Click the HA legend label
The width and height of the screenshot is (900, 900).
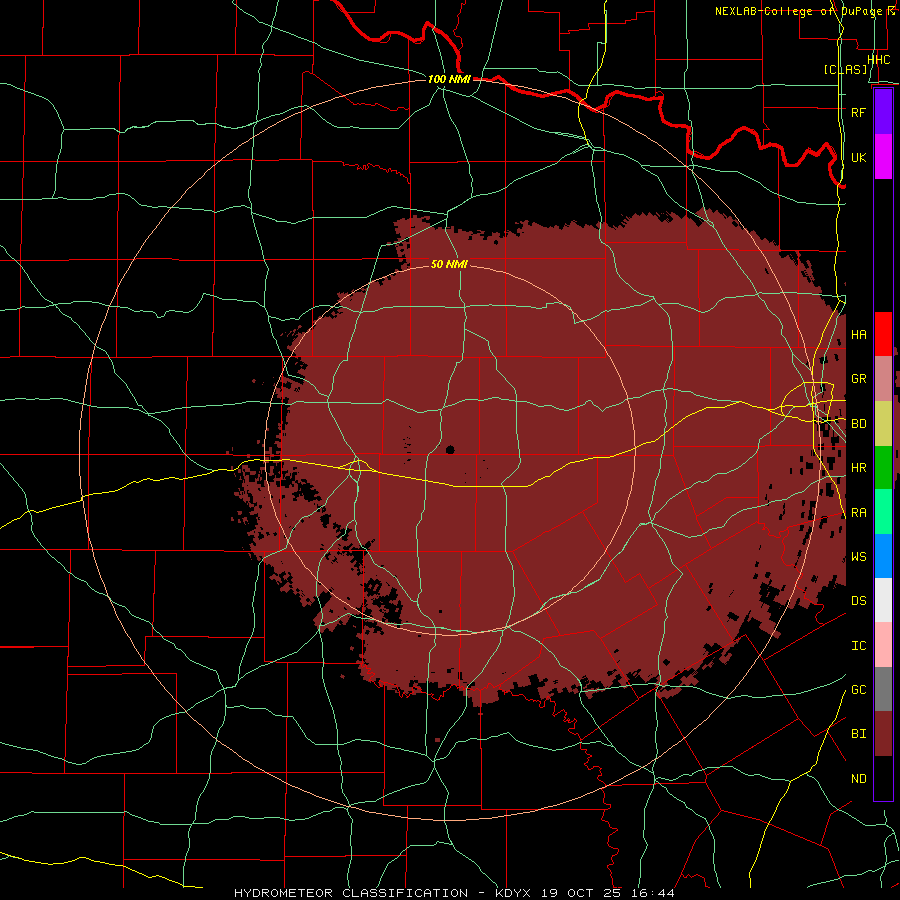coord(858,334)
